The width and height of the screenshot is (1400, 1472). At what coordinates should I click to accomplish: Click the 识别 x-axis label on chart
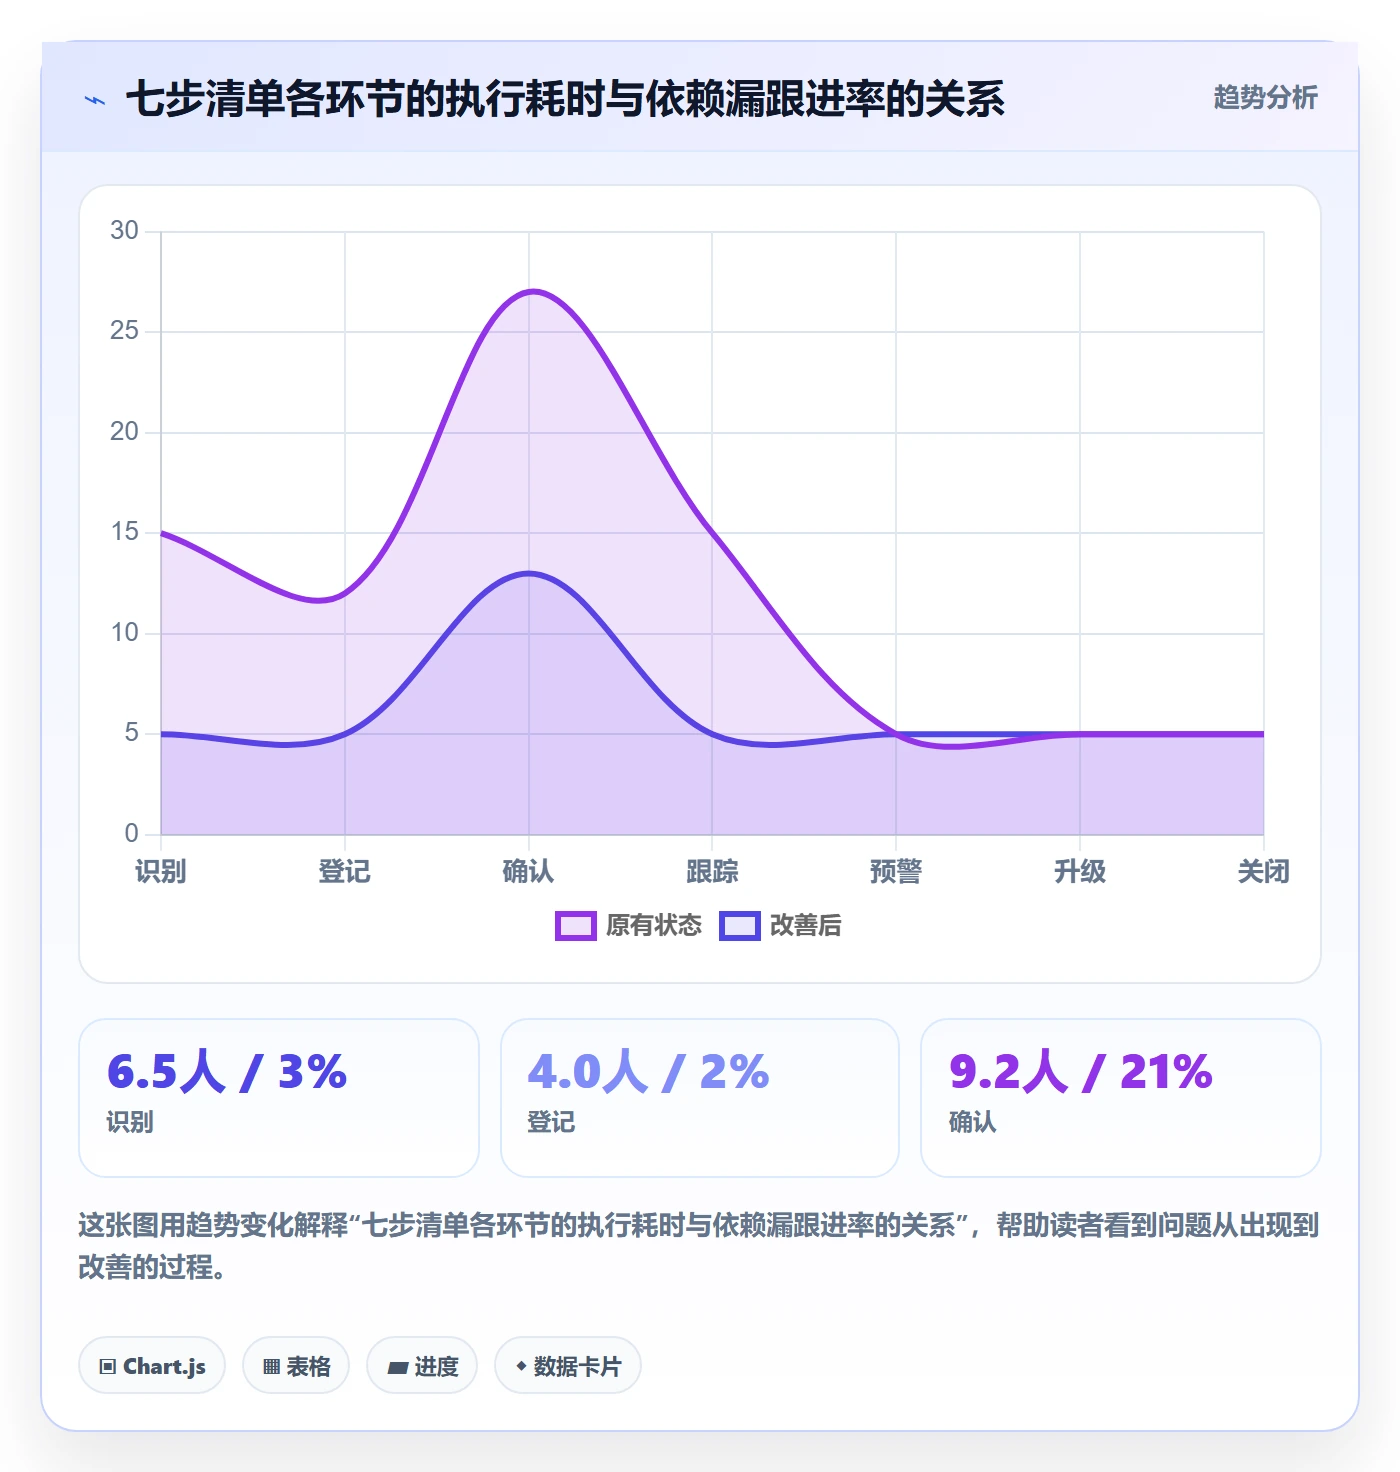161,872
